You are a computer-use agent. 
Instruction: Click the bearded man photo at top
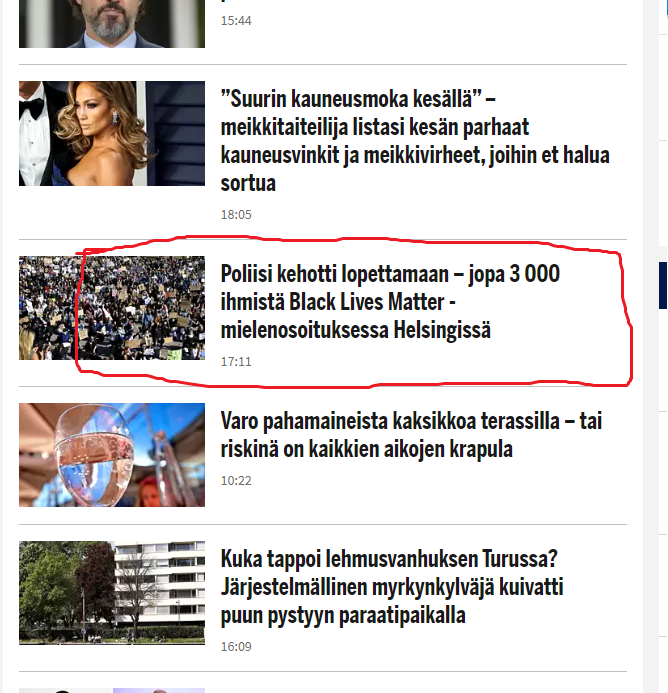coord(112,24)
